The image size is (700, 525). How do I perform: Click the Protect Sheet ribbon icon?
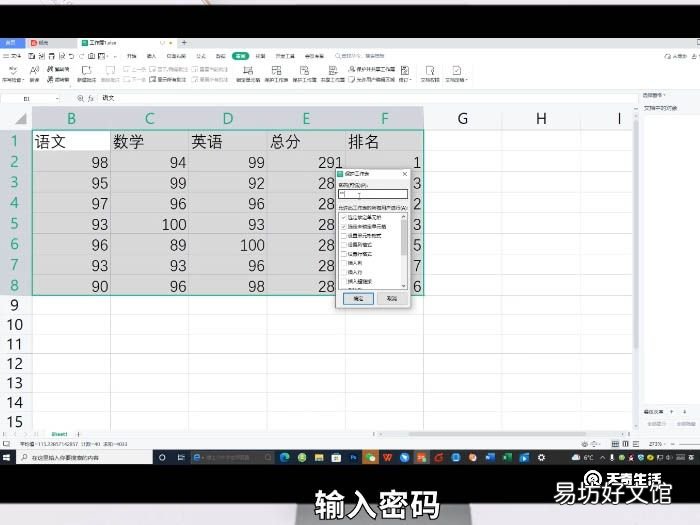[x=276, y=71]
